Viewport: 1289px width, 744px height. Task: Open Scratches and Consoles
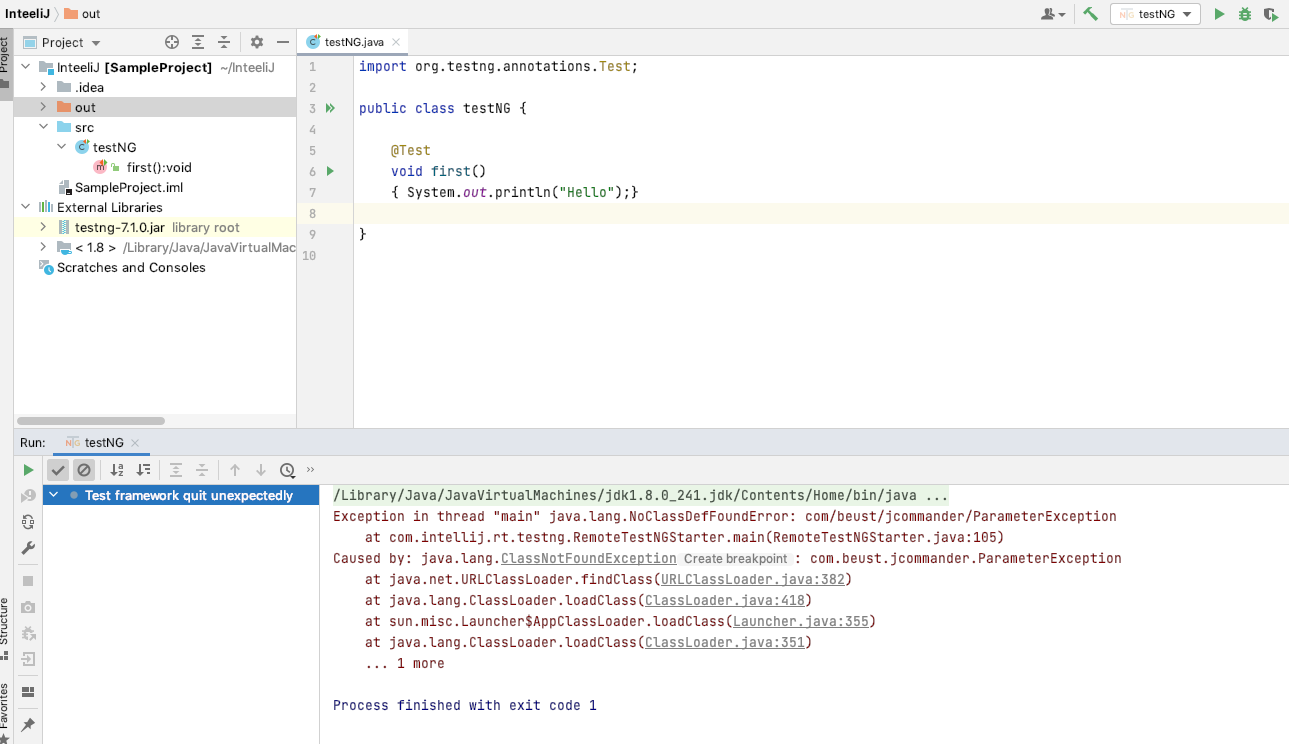(131, 267)
